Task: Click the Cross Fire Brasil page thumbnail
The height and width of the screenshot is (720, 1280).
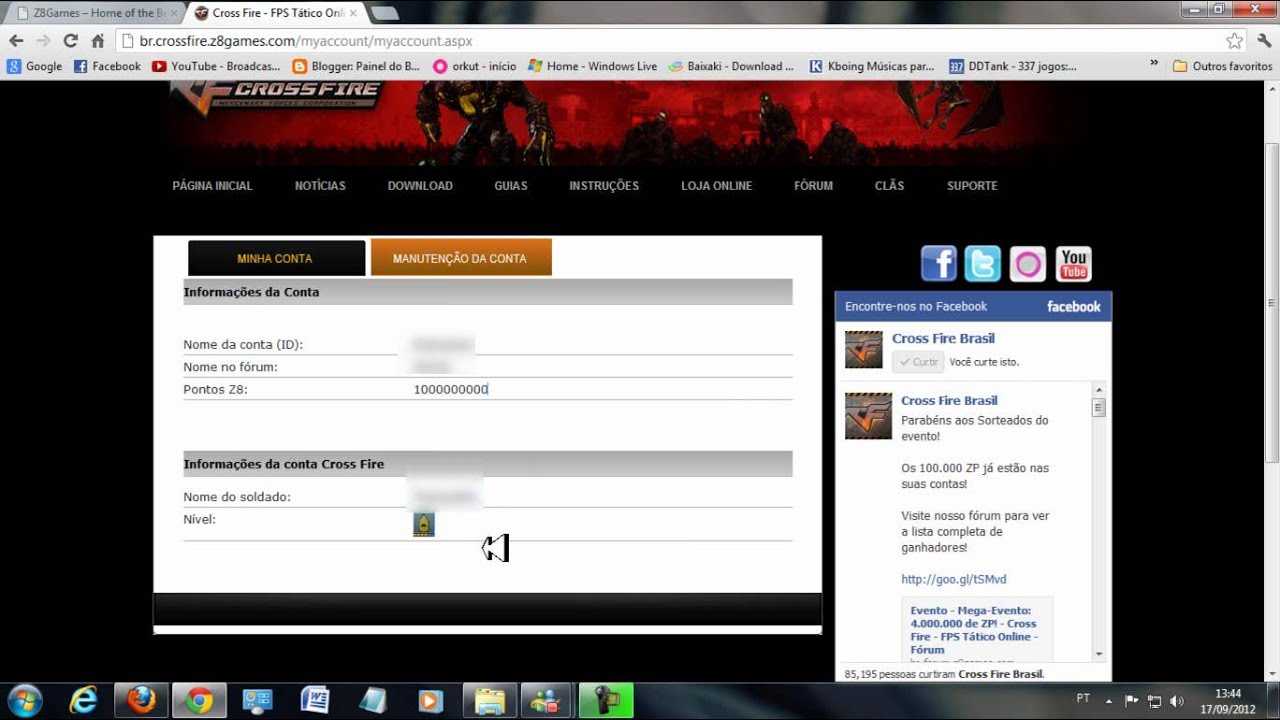Action: coord(863,350)
